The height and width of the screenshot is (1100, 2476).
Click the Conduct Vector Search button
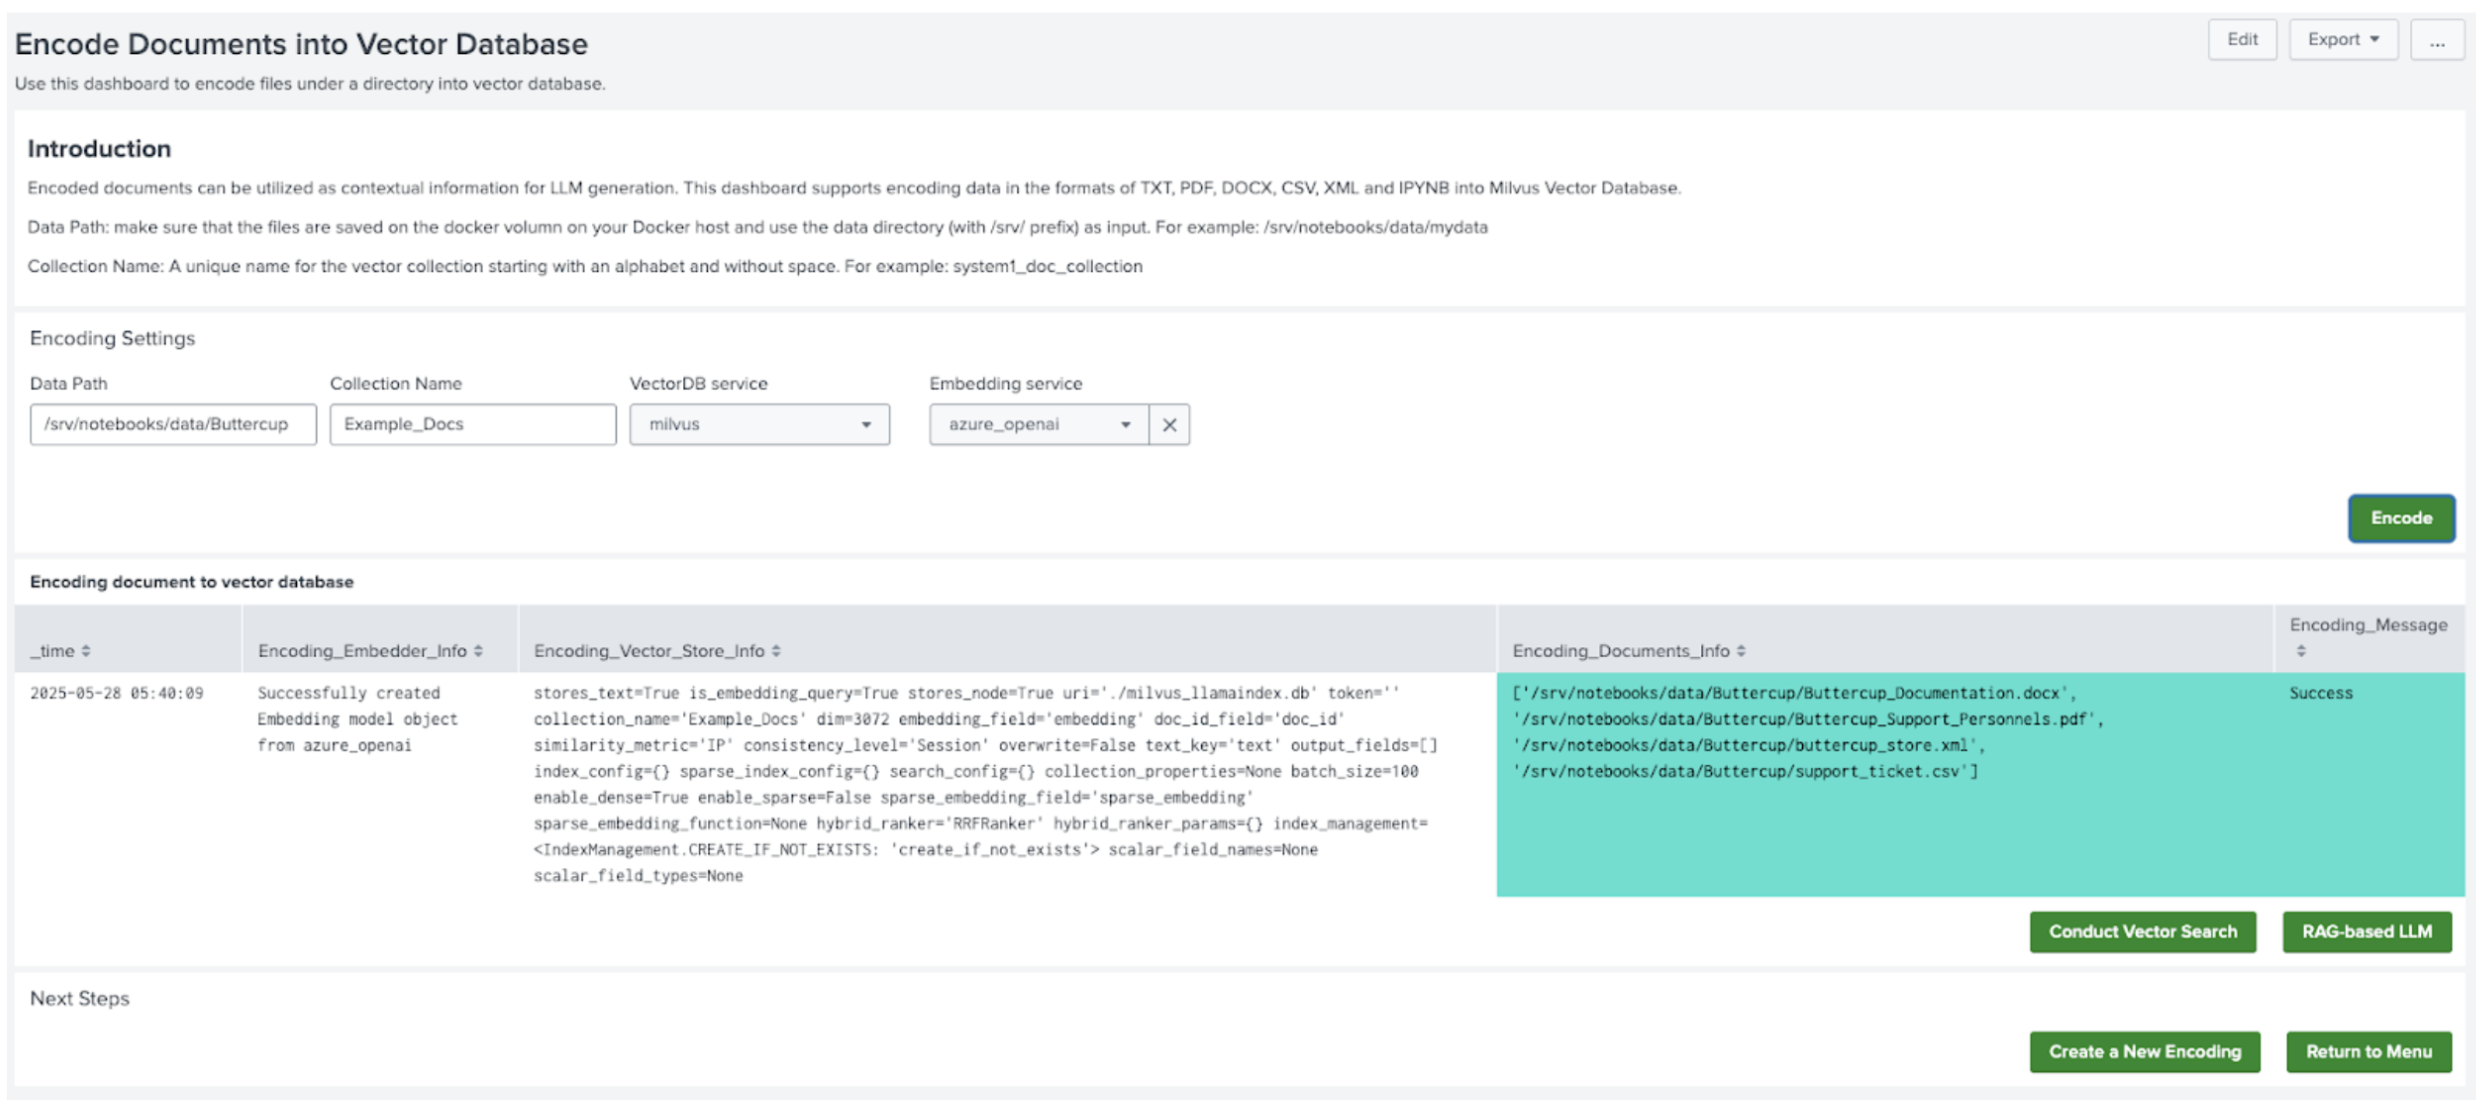(x=2142, y=932)
